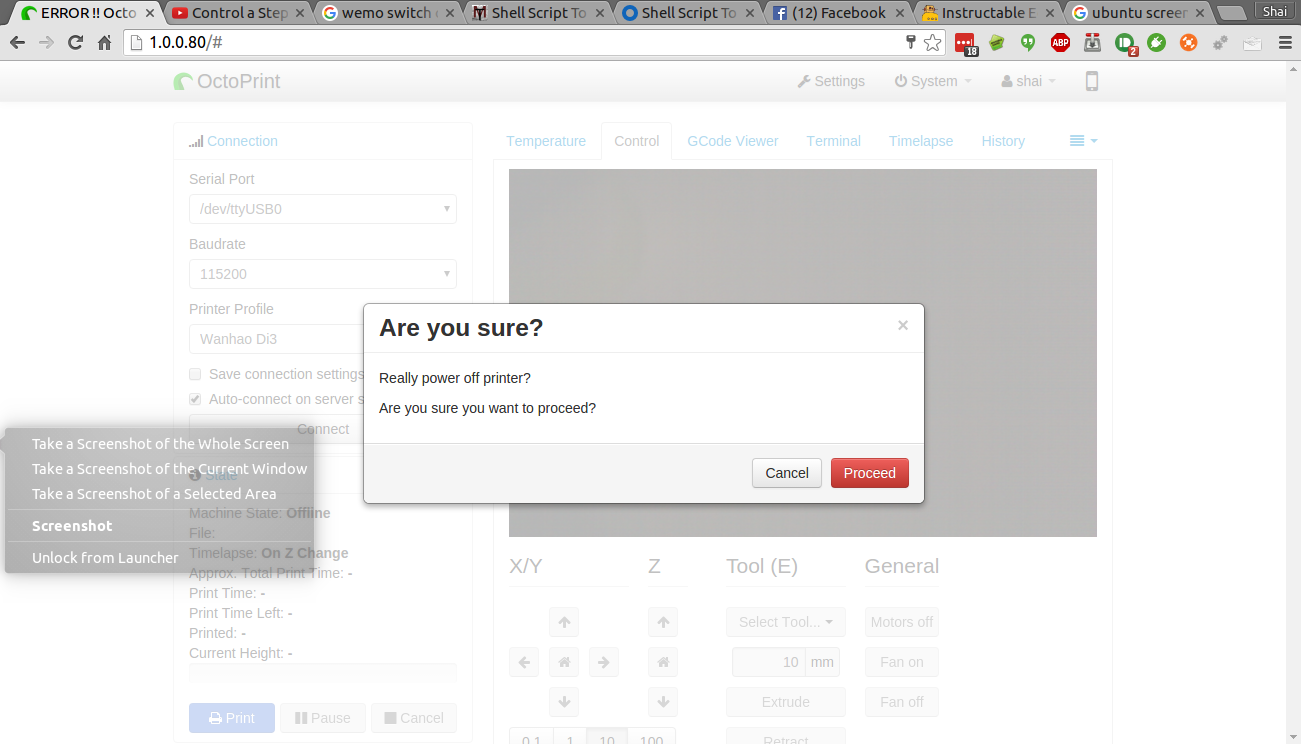Jog X axis right arrow
Screen dimensions: 1301x744
tap(604, 662)
